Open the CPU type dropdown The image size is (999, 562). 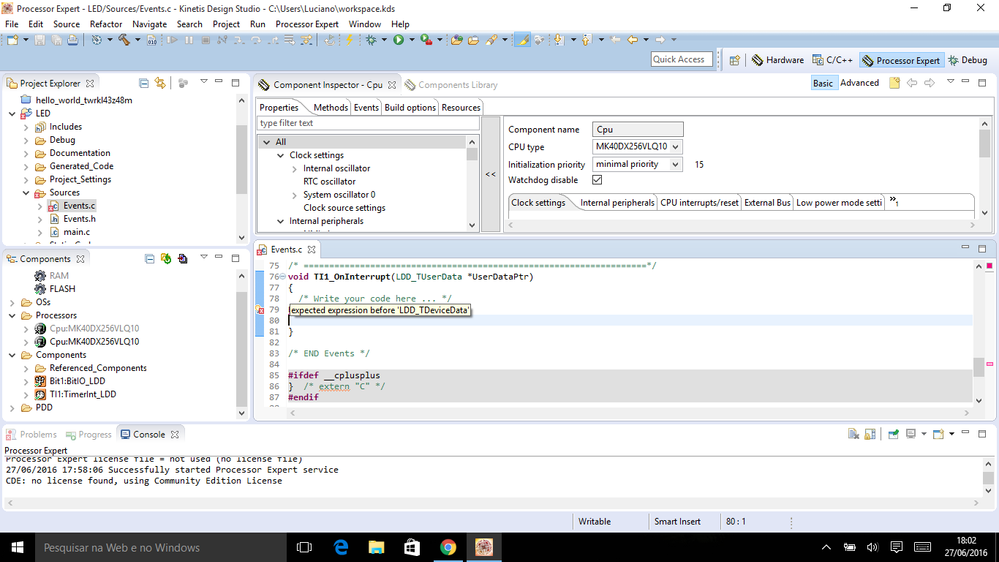click(x=675, y=147)
